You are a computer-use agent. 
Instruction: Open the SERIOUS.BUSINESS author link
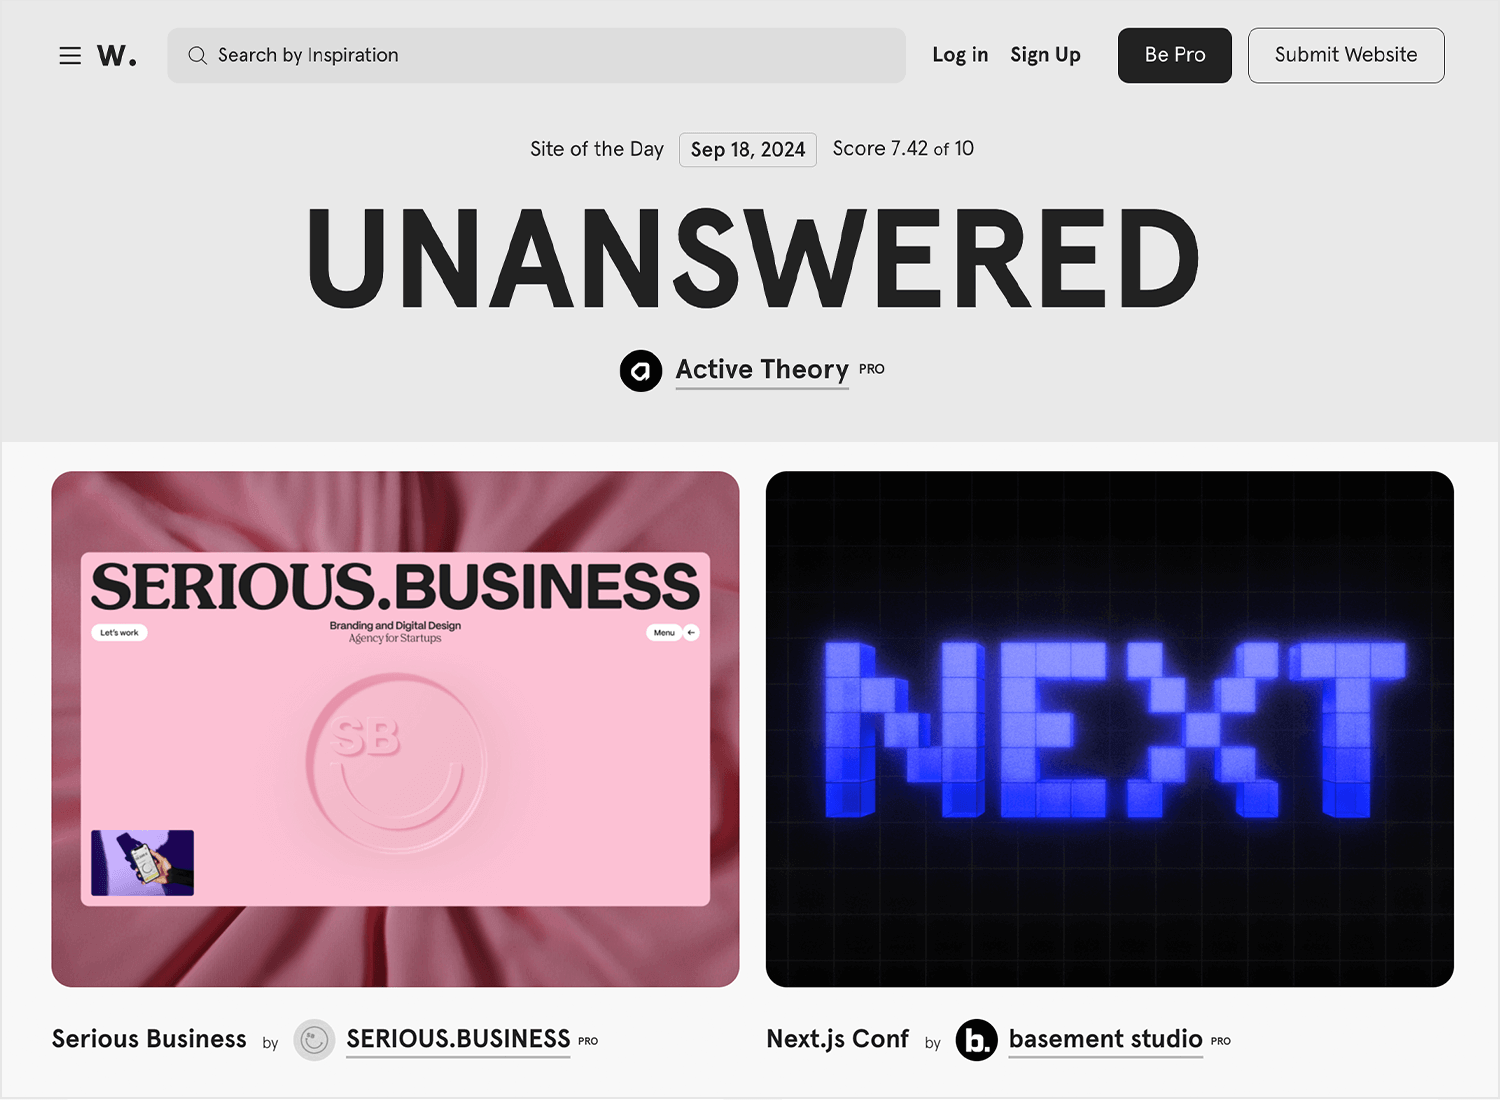(458, 1040)
